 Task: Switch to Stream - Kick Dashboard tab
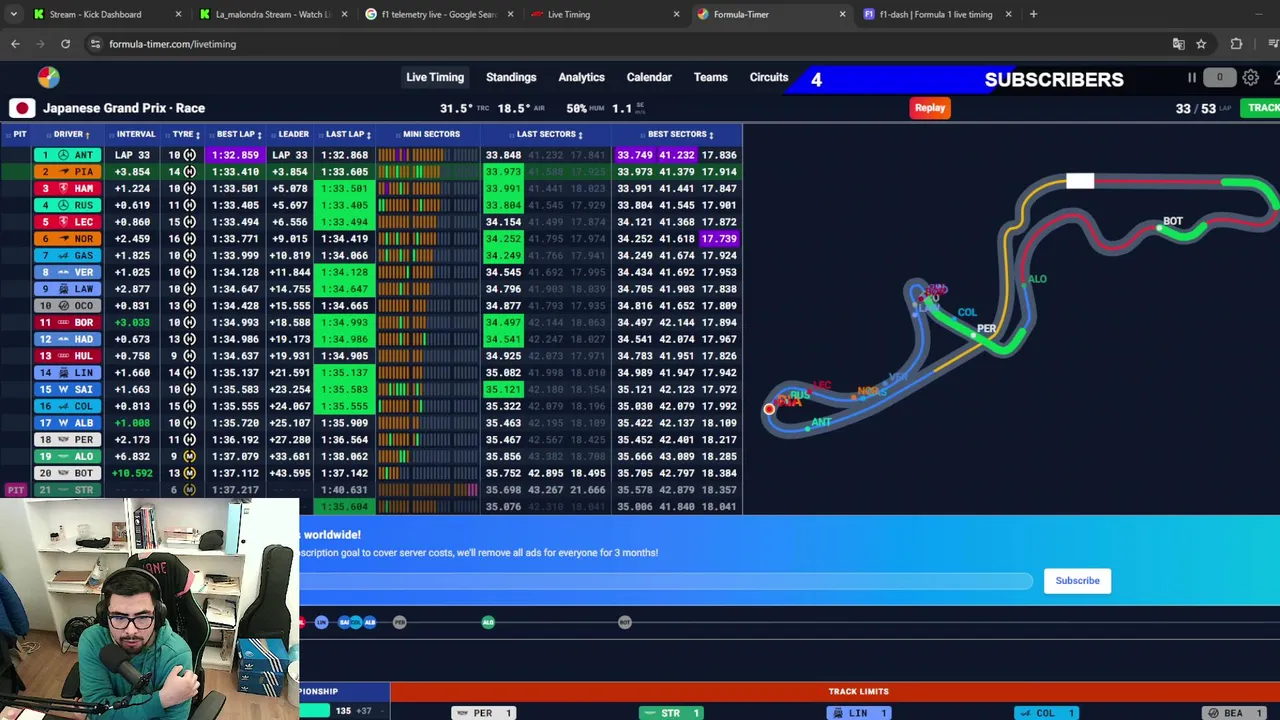click(95, 14)
